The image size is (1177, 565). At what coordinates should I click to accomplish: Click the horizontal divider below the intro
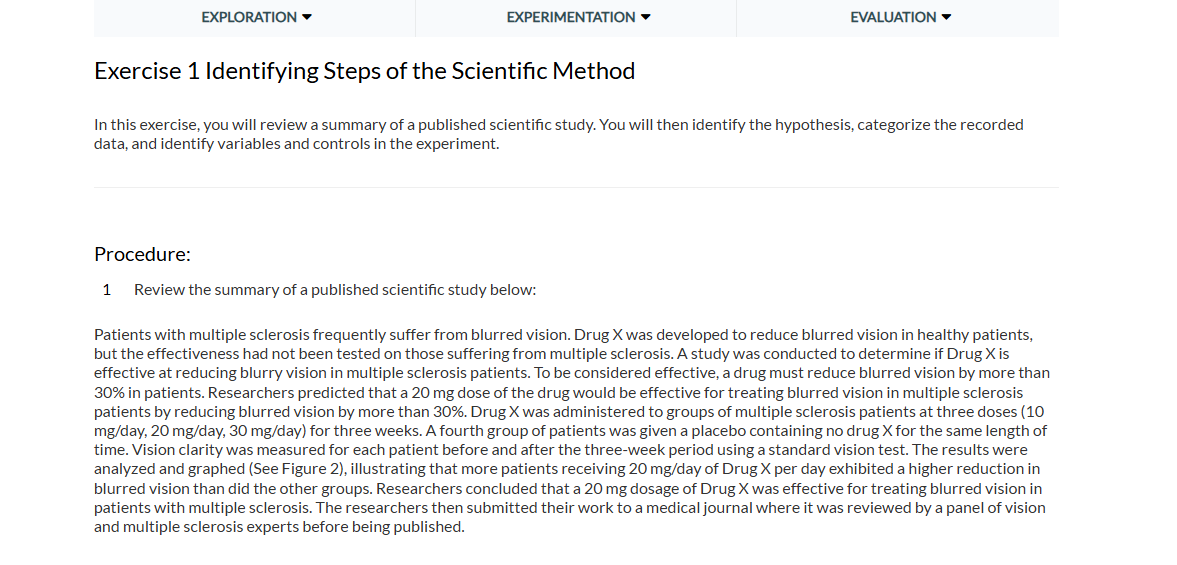576,187
